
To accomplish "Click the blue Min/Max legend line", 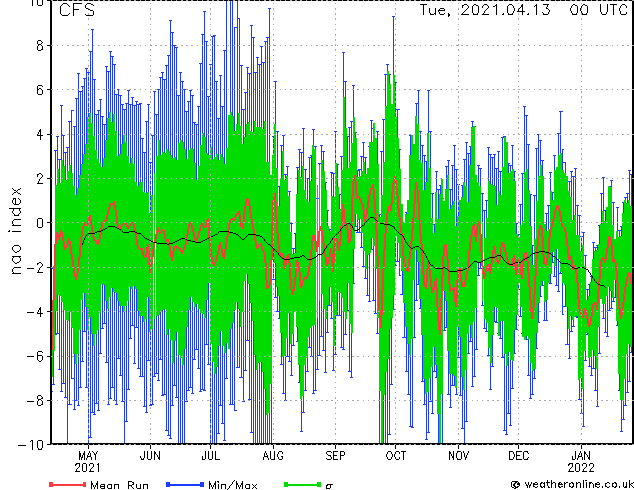I will coord(185,484).
